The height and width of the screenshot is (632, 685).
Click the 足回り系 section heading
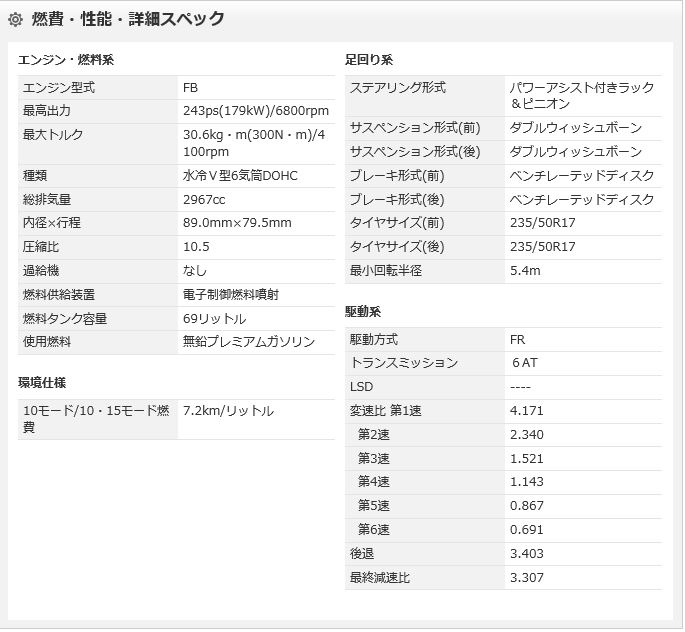click(369, 60)
